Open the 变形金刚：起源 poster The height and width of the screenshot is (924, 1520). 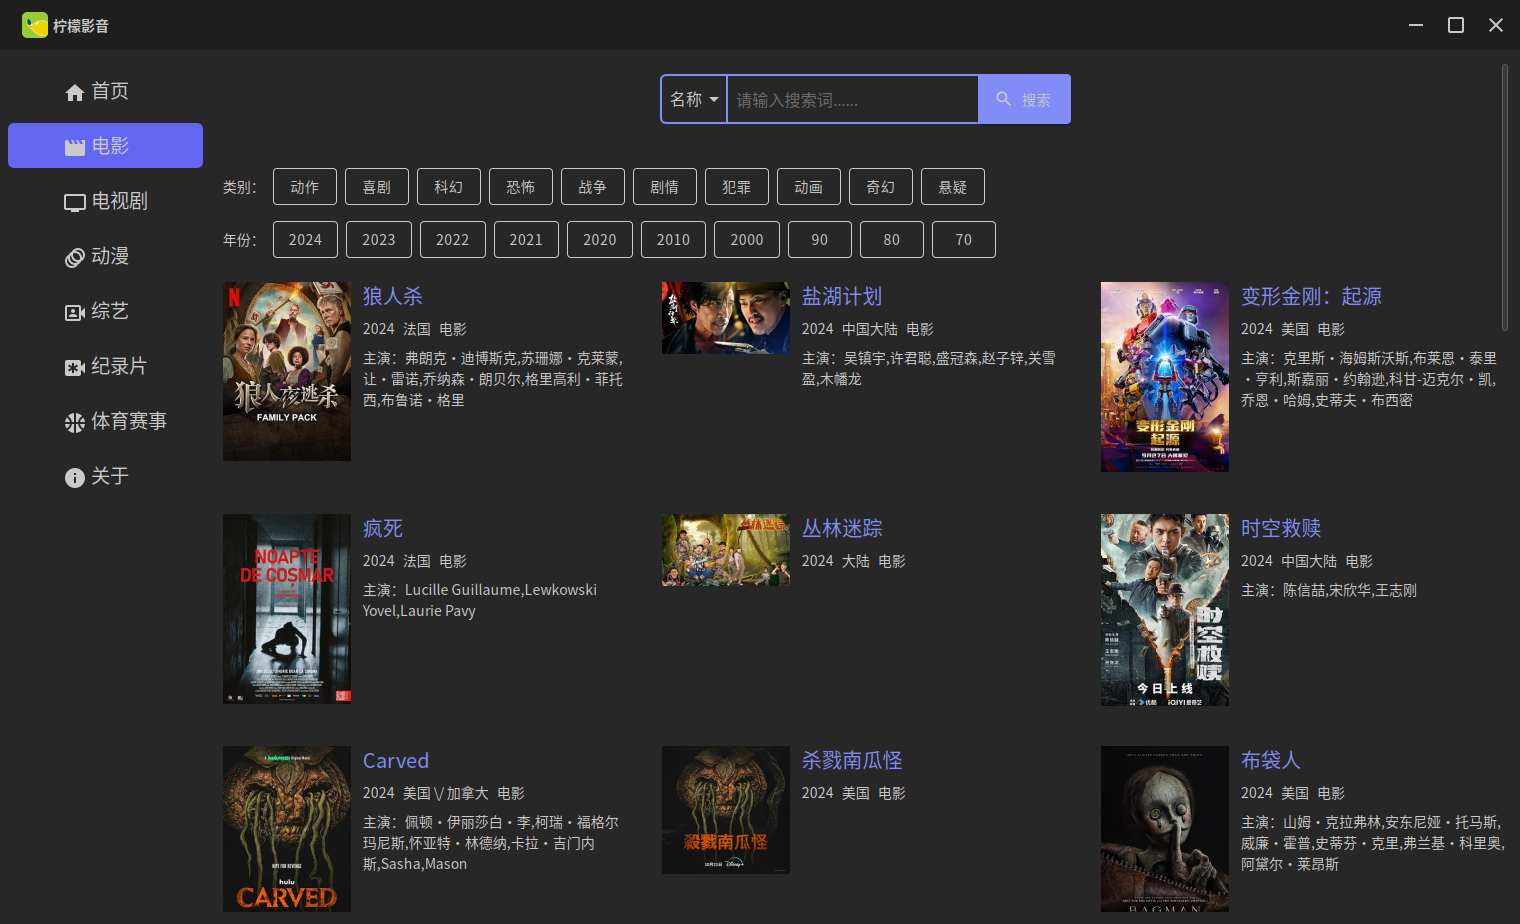click(1165, 377)
